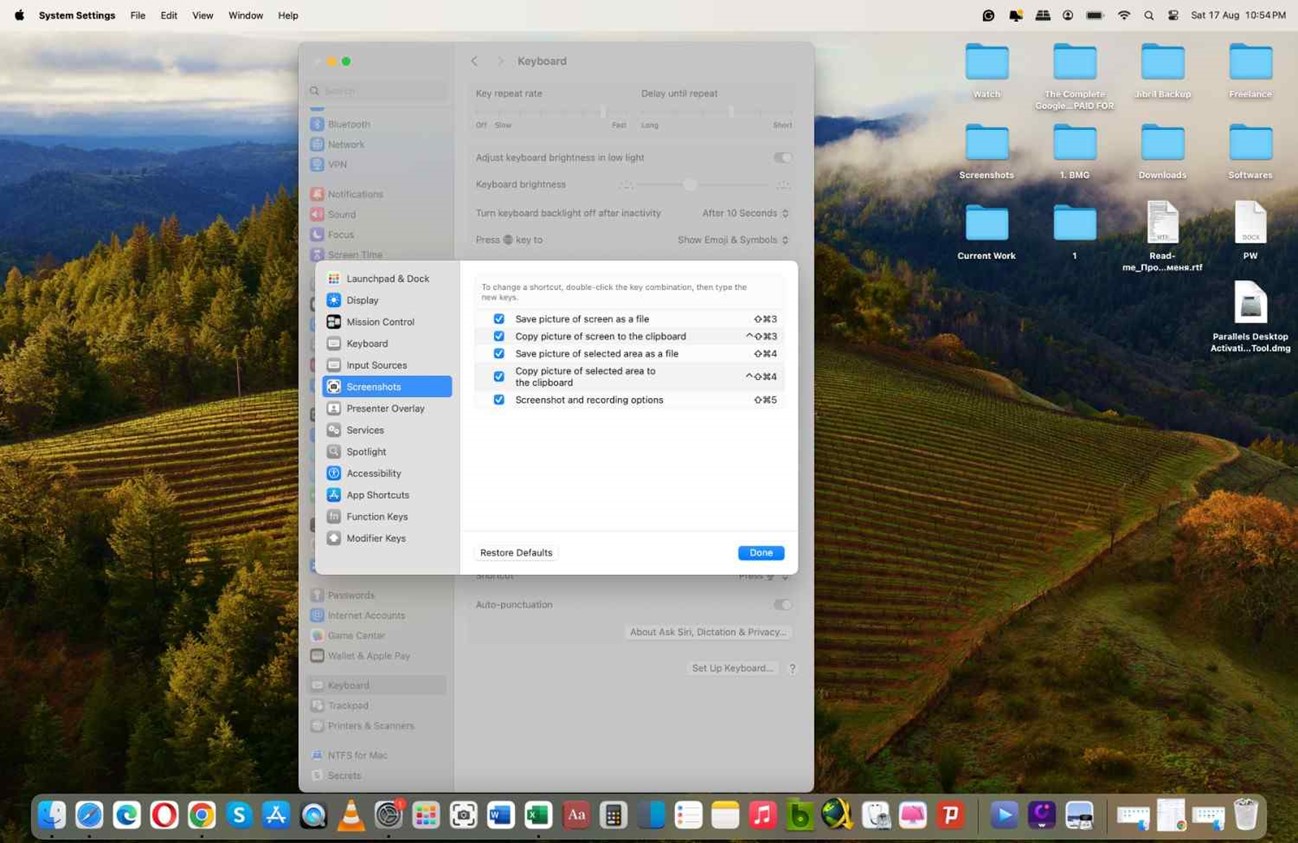Screen dimensions: 1298x843
Task: Select the Presenter Overlay category
Action: [387, 408]
